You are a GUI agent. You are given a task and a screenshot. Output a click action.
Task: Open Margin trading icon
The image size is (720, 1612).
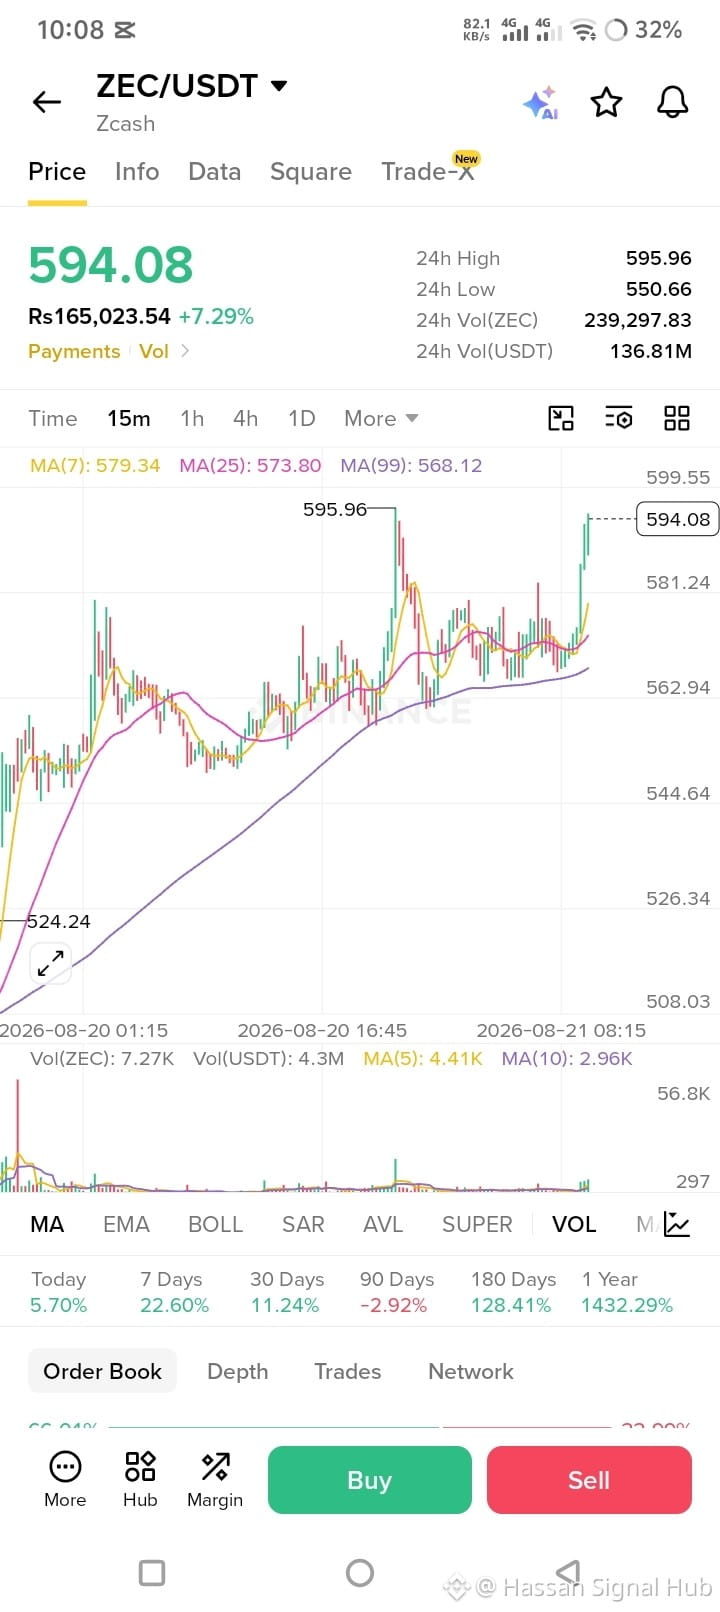pyautogui.click(x=215, y=1480)
